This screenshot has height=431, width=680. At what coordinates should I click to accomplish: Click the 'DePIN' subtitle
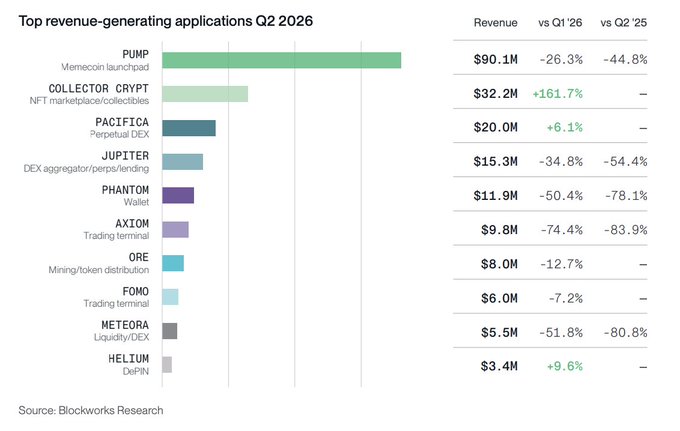coord(136,372)
